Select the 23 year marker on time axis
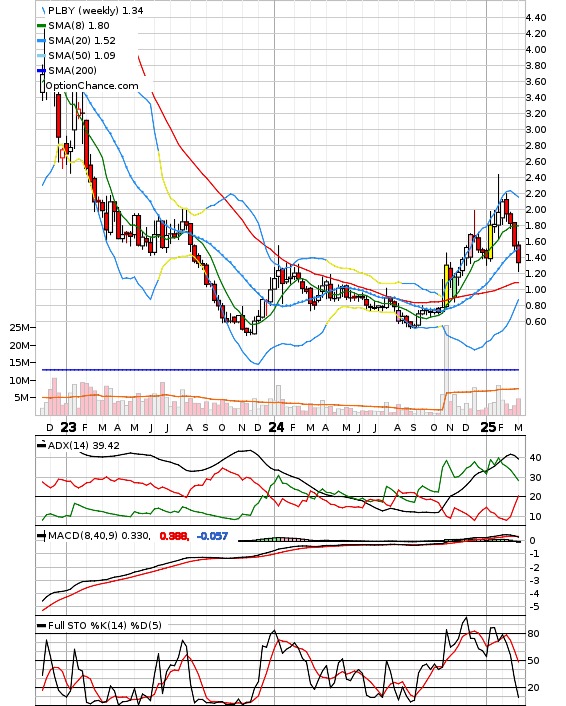Viewport: 566px width, 706px height. 68,427
